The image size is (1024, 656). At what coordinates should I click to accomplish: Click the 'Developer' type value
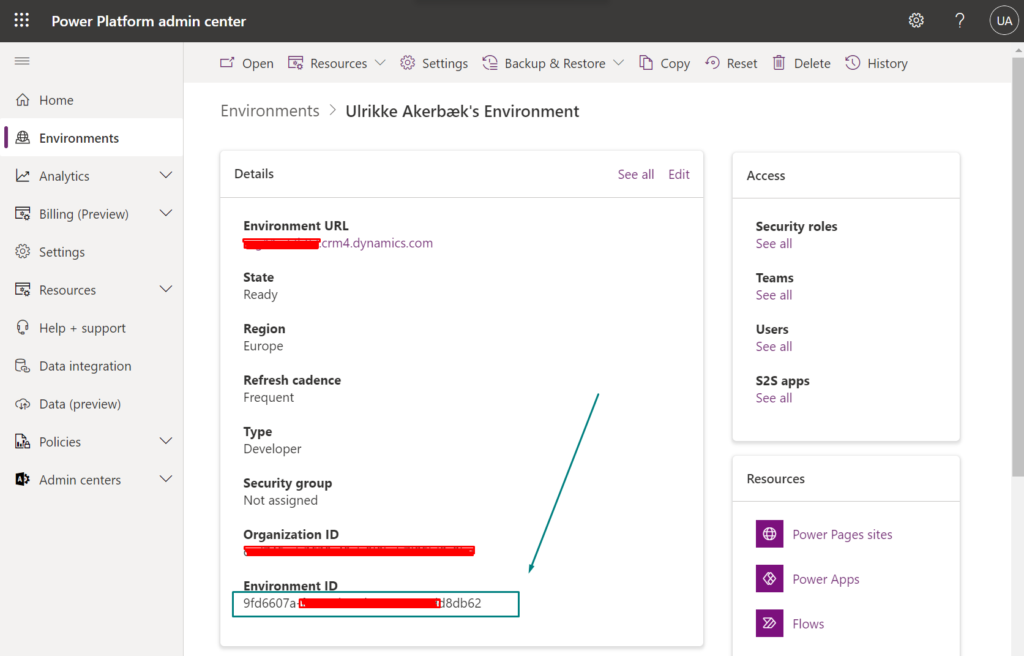[x=272, y=449]
